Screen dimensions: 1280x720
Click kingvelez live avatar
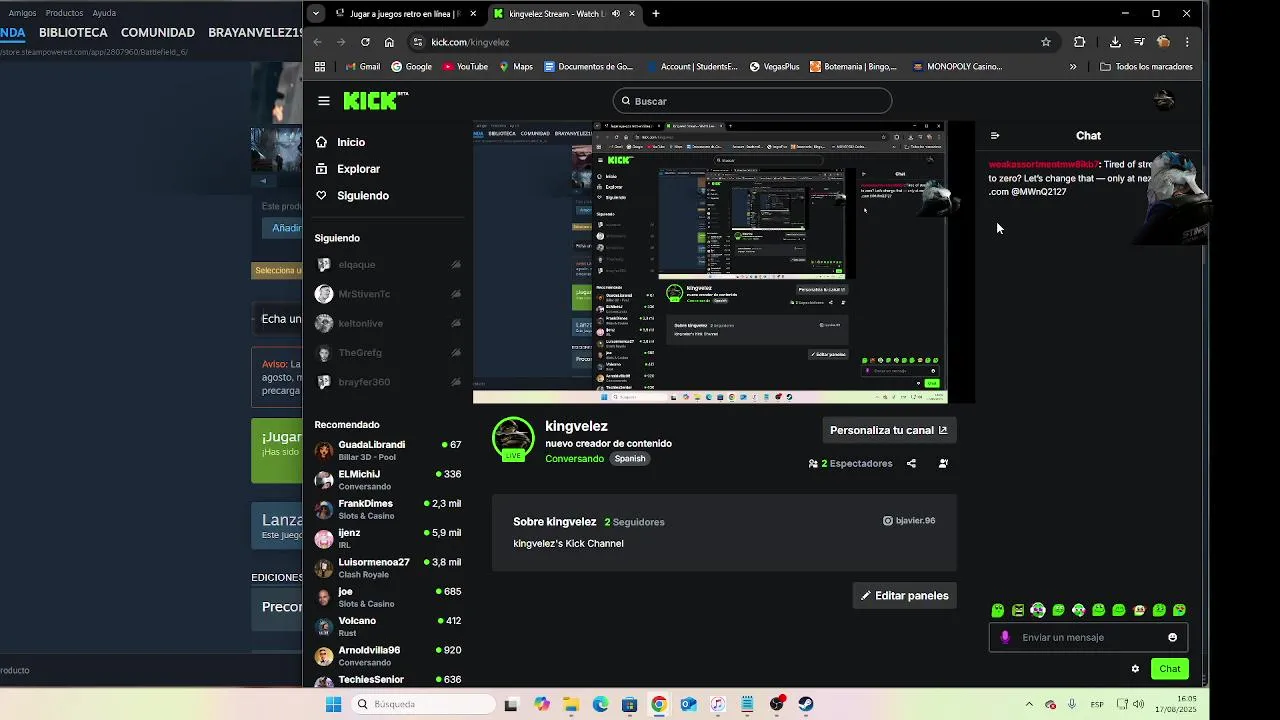click(x=513, y=438)
